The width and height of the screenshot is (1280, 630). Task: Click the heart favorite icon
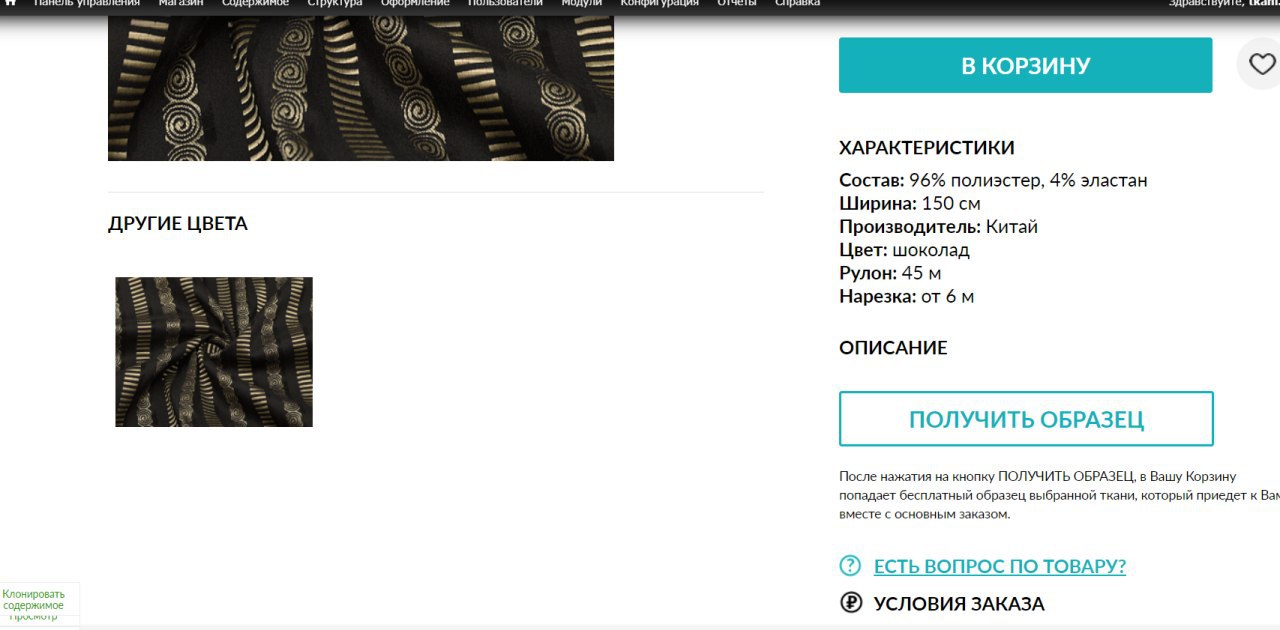pos(1262,65)
